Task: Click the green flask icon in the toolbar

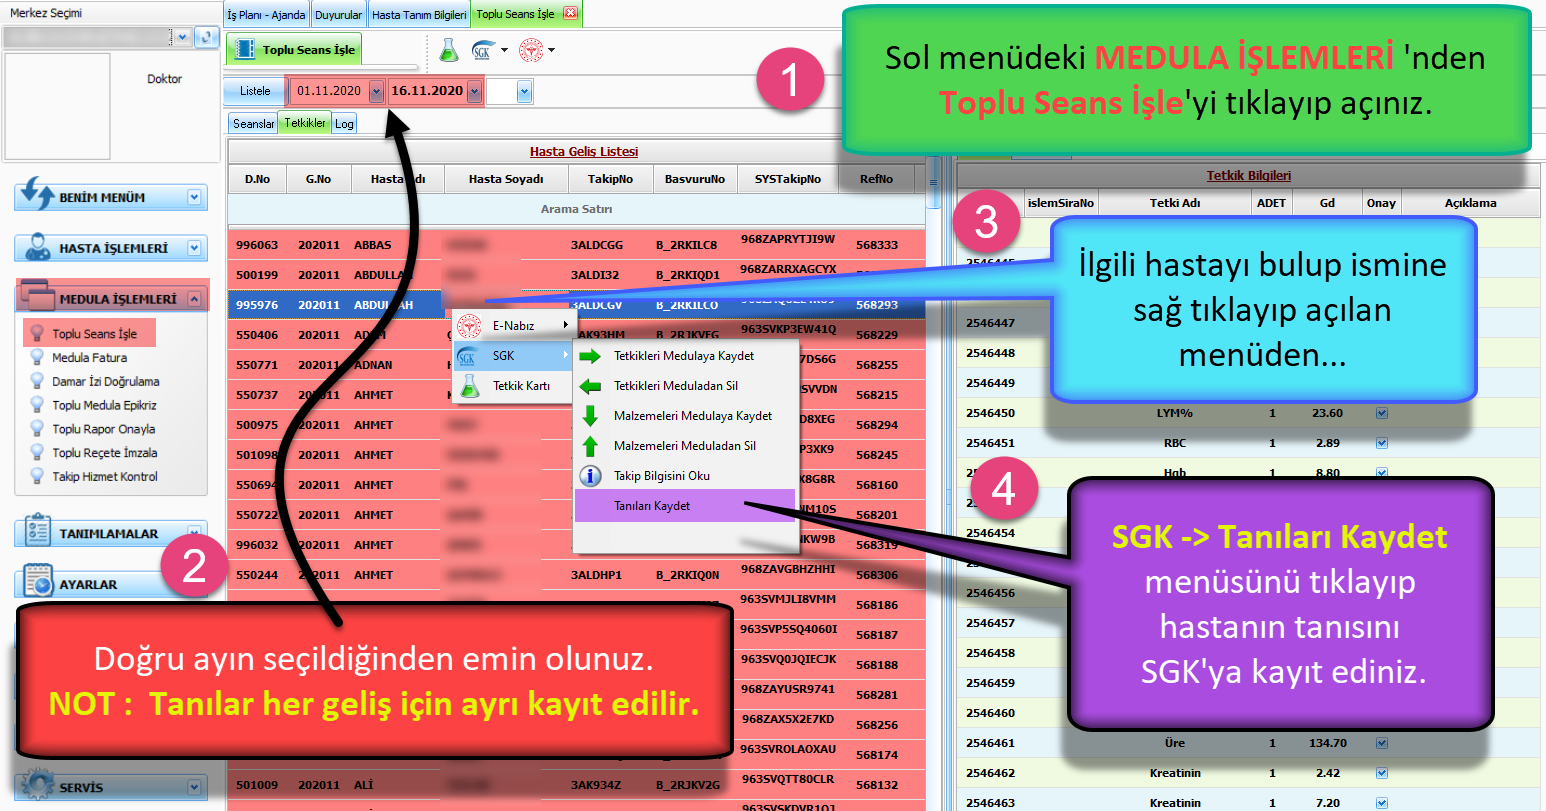Action: [x=448, y=49]
